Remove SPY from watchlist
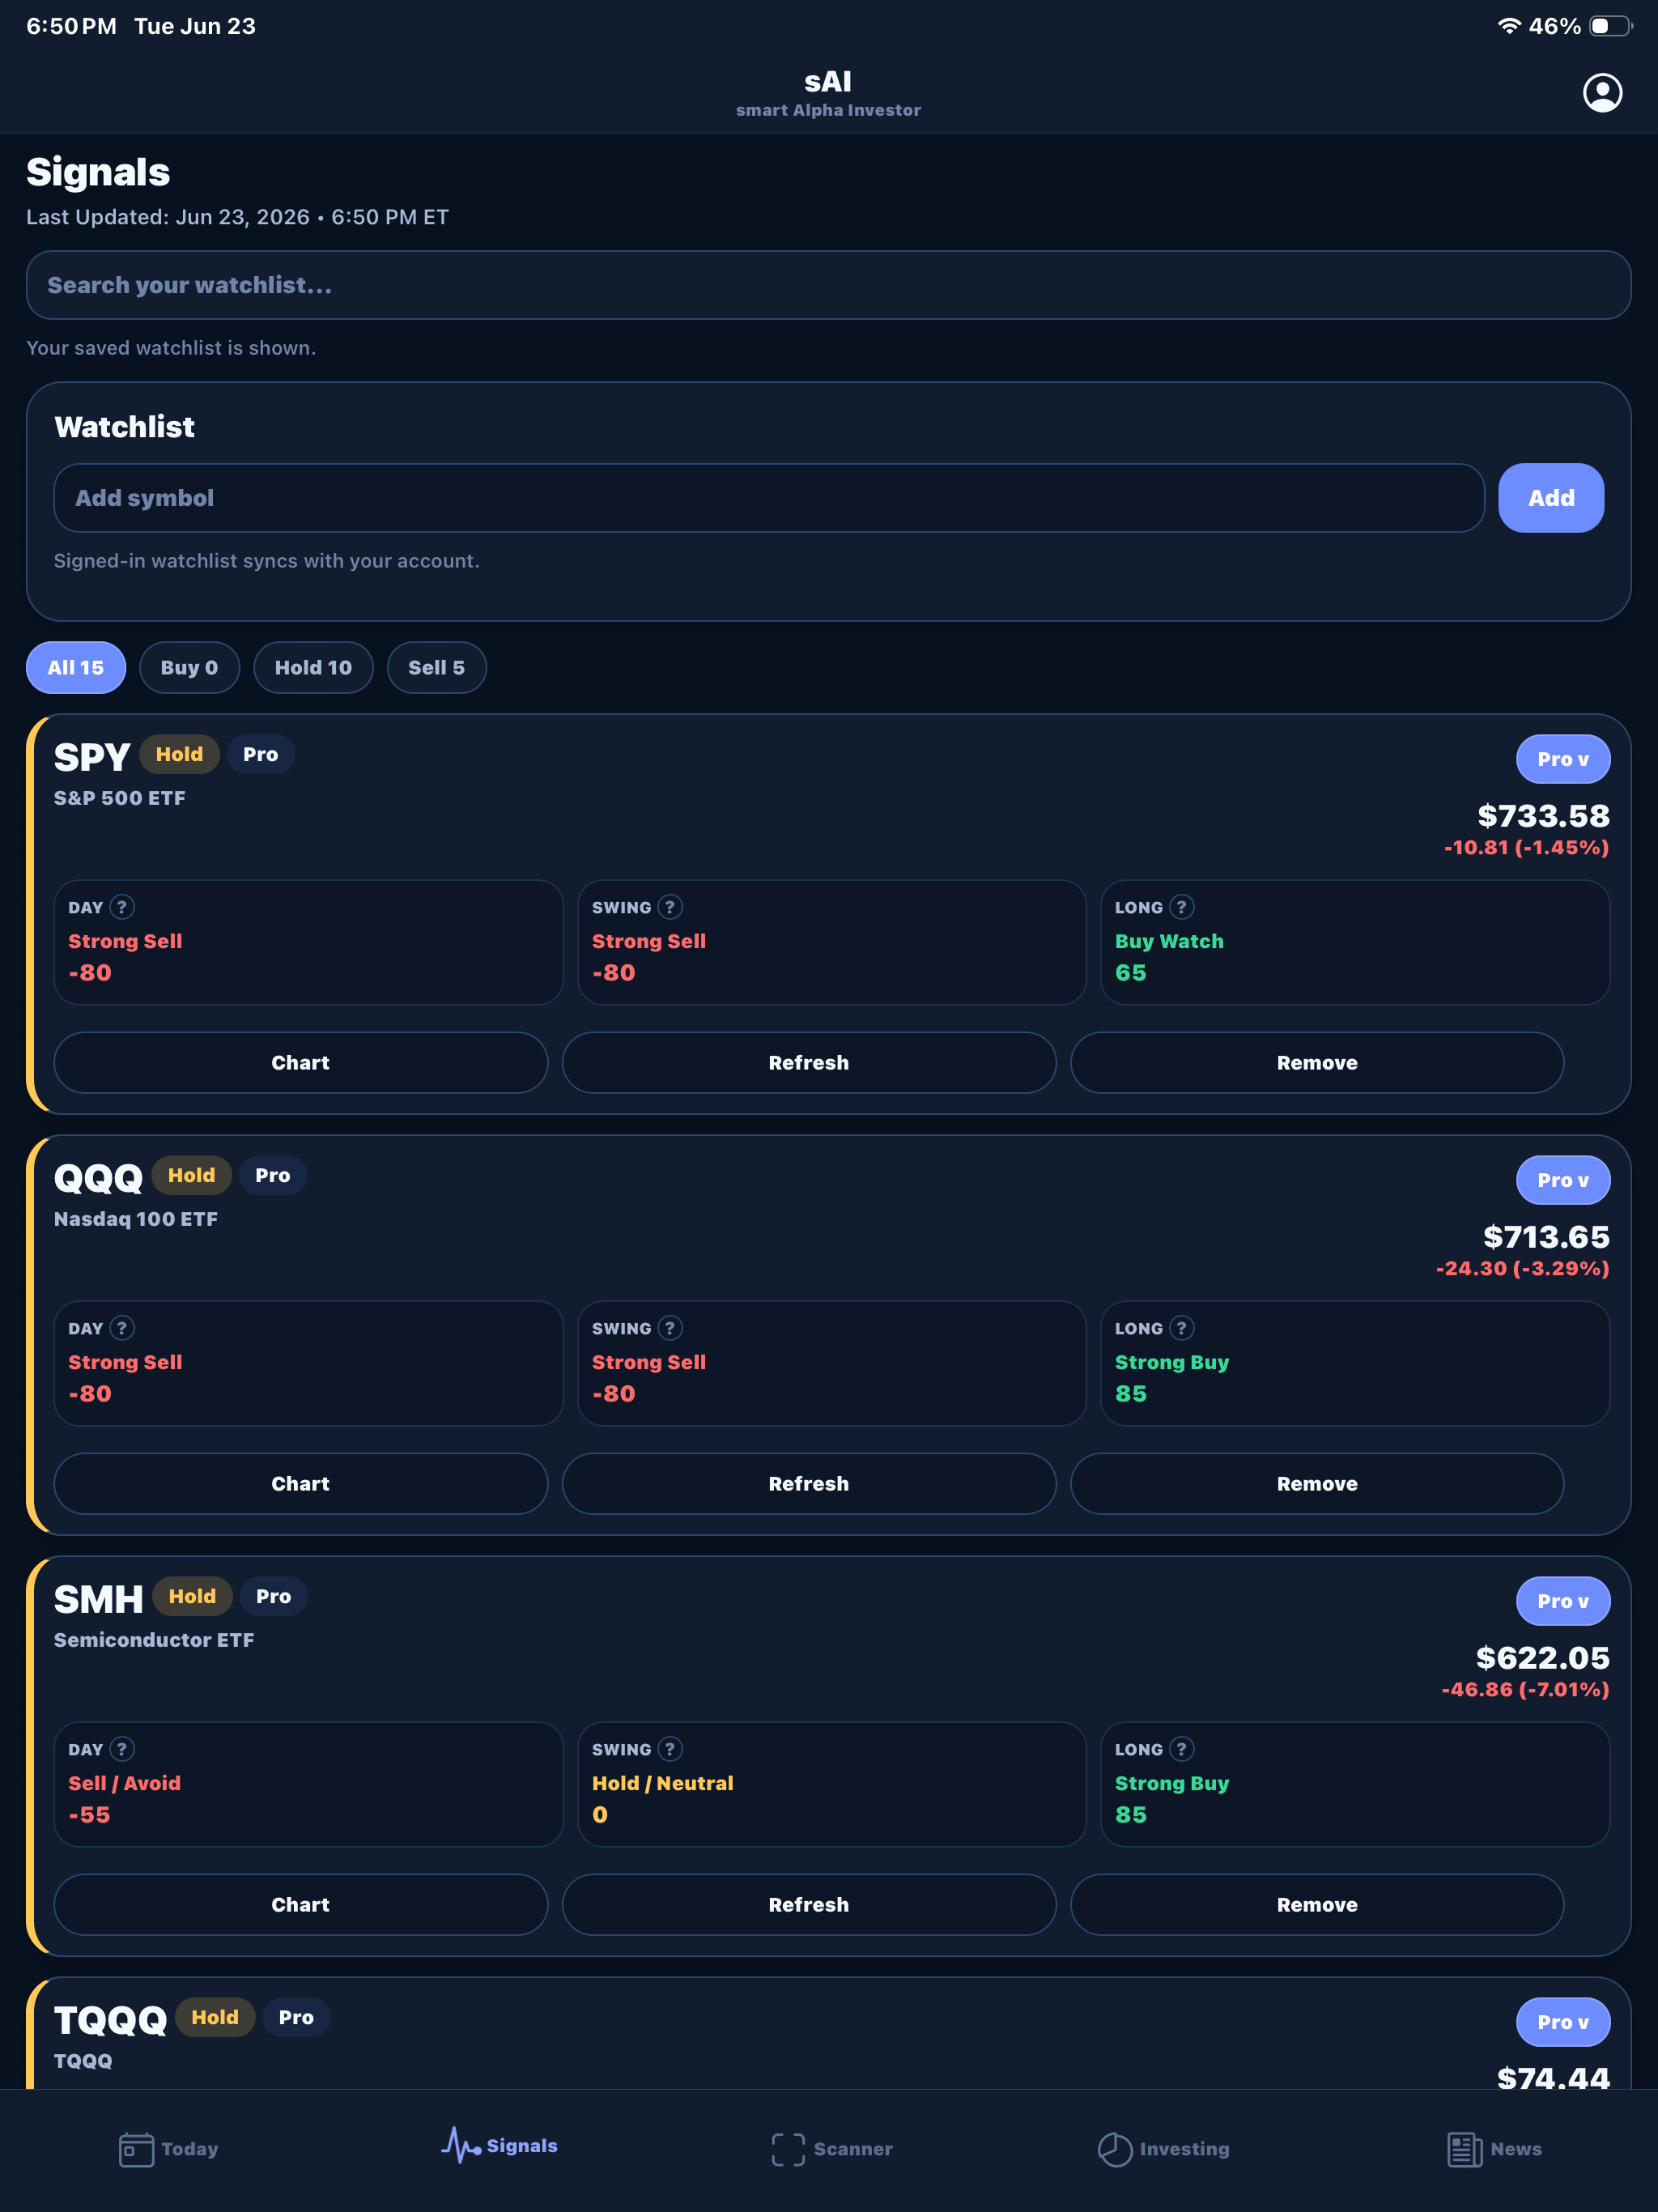 click(x=1316, y=1063)
